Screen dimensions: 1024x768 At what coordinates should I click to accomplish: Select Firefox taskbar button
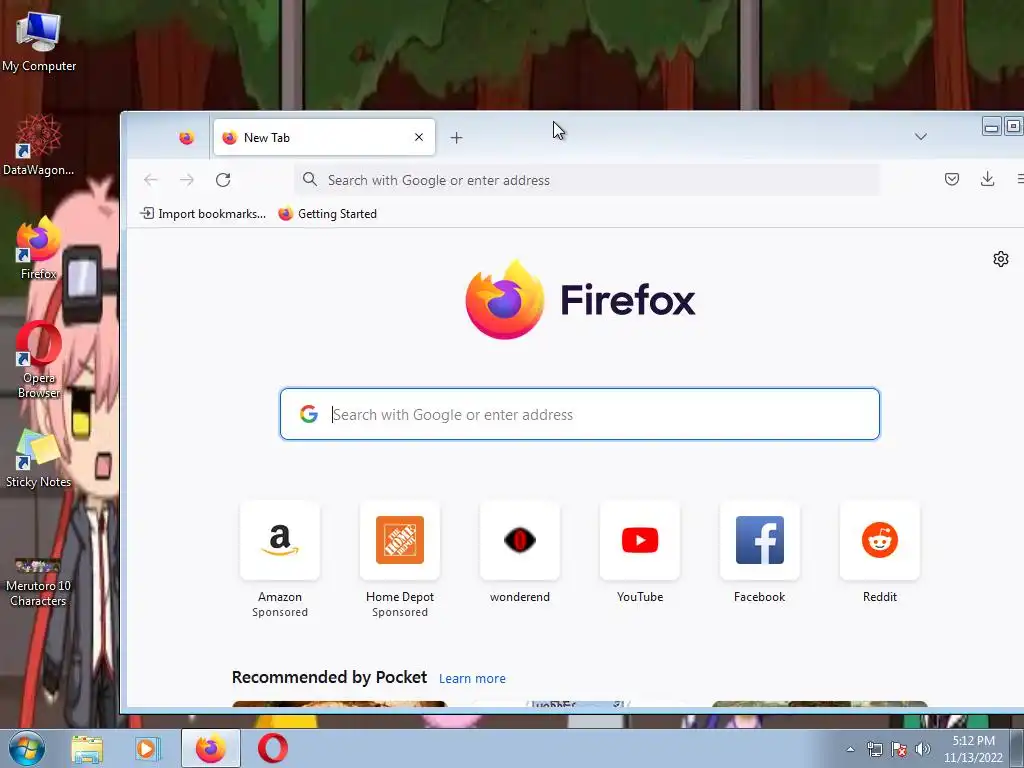210,748
